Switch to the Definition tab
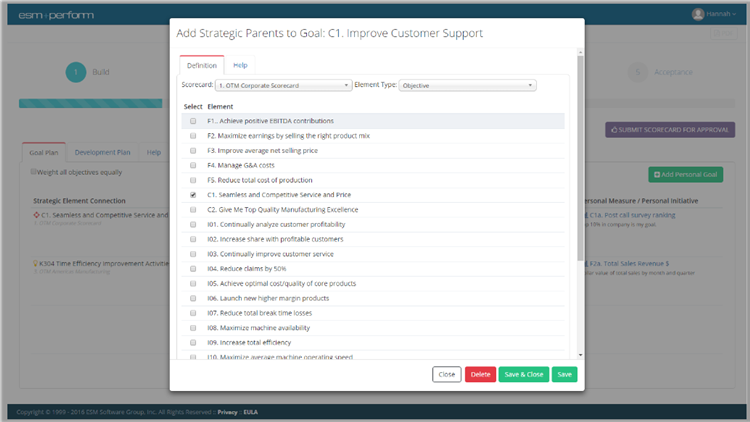Screen dimensions: 750x422 pos(202,66)
